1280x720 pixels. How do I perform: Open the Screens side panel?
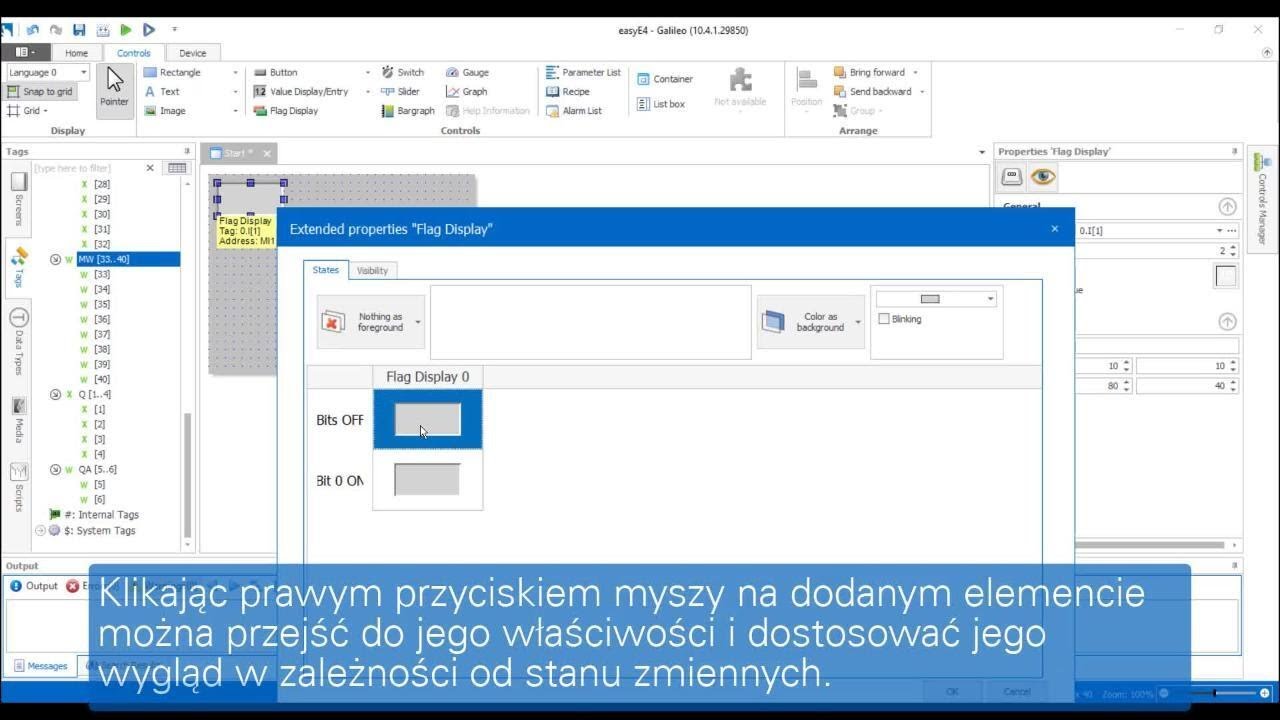coord(19,200)
